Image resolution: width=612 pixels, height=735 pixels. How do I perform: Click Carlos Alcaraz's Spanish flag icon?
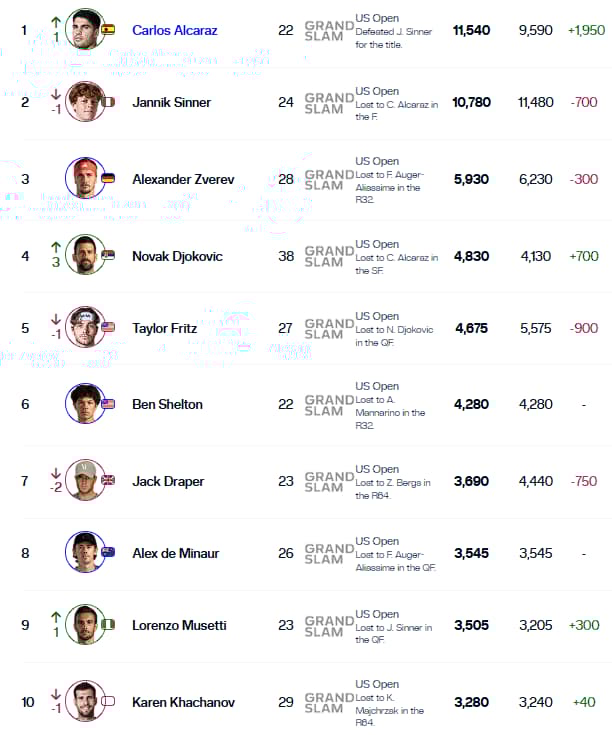(x=108, y=30)
